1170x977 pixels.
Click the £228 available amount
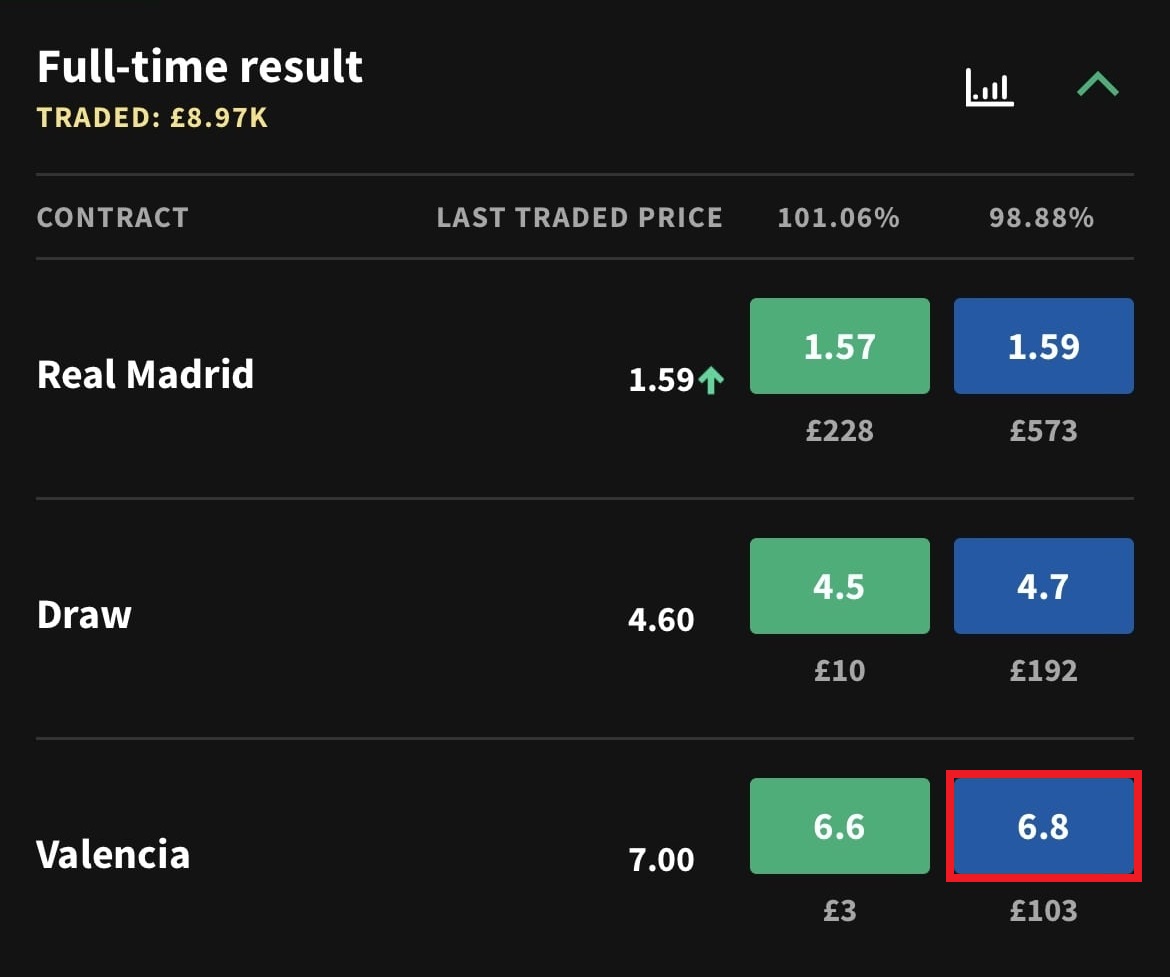(x=839, y=431)
